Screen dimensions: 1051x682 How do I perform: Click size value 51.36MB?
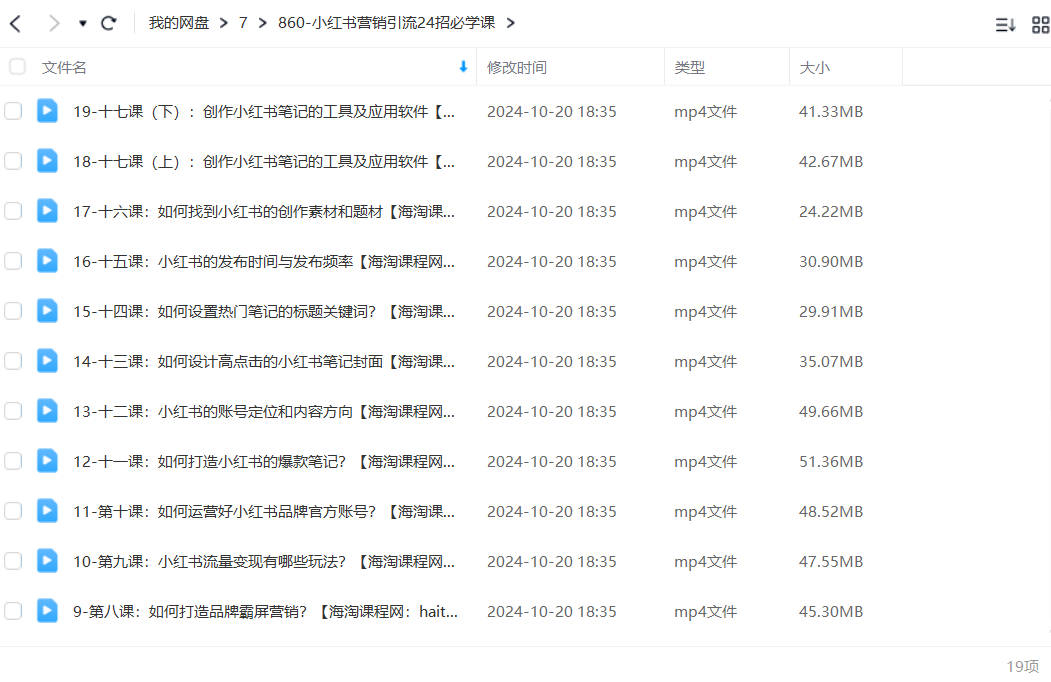[831, 462]
